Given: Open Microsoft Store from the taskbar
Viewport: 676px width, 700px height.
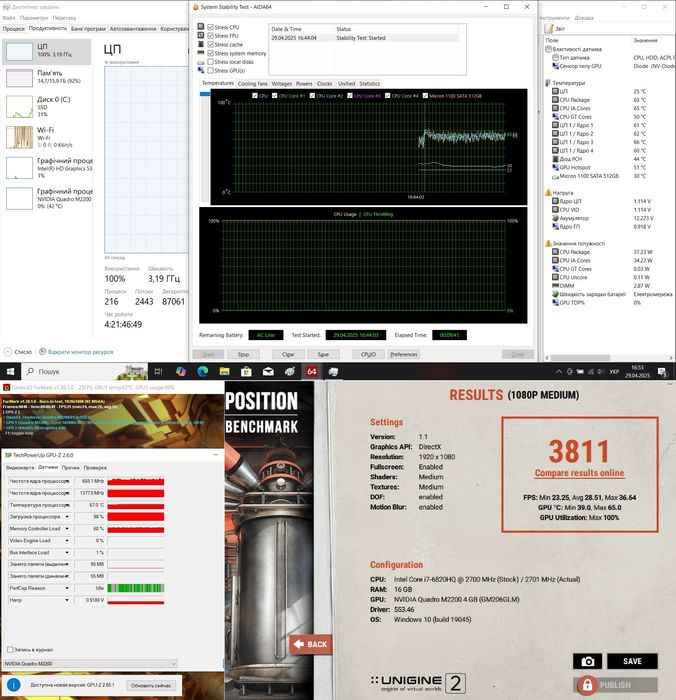Looking at the screenshot, I should tap(246, 371).
